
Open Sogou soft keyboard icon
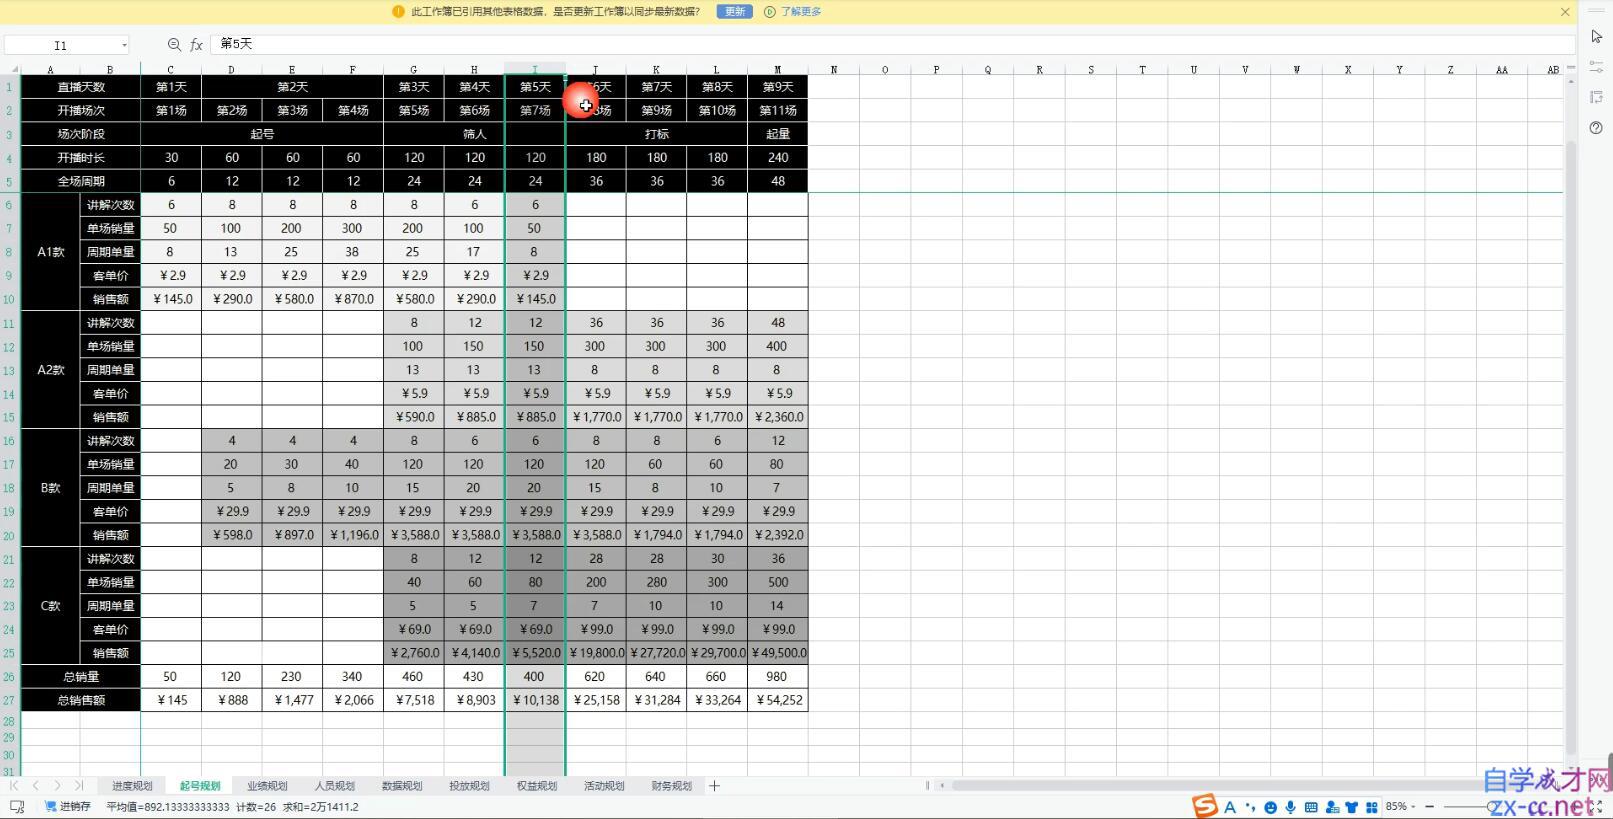[1311, 807]
